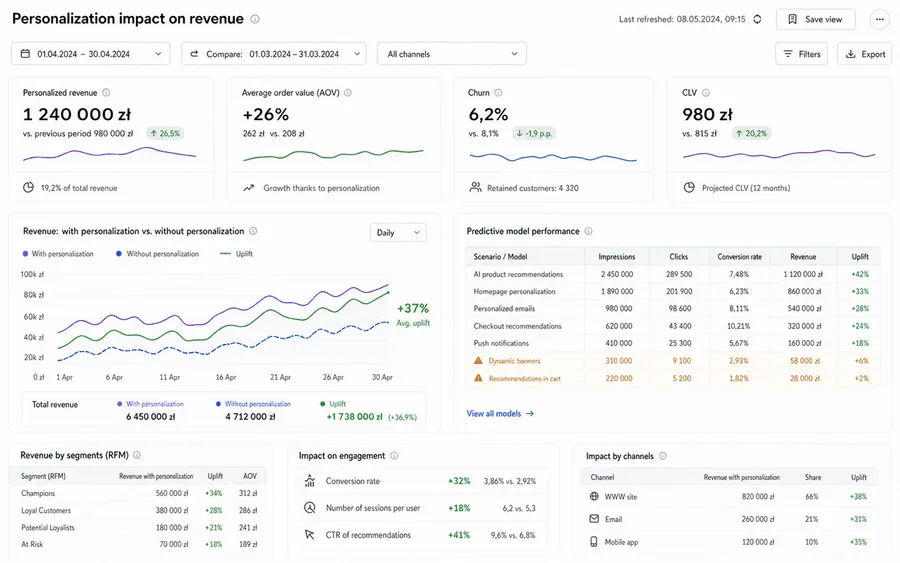This screenshot has width=900, height=563.
Task: Click the 1 240 000 zł personalized revenue value
Action: click(77, 115)
